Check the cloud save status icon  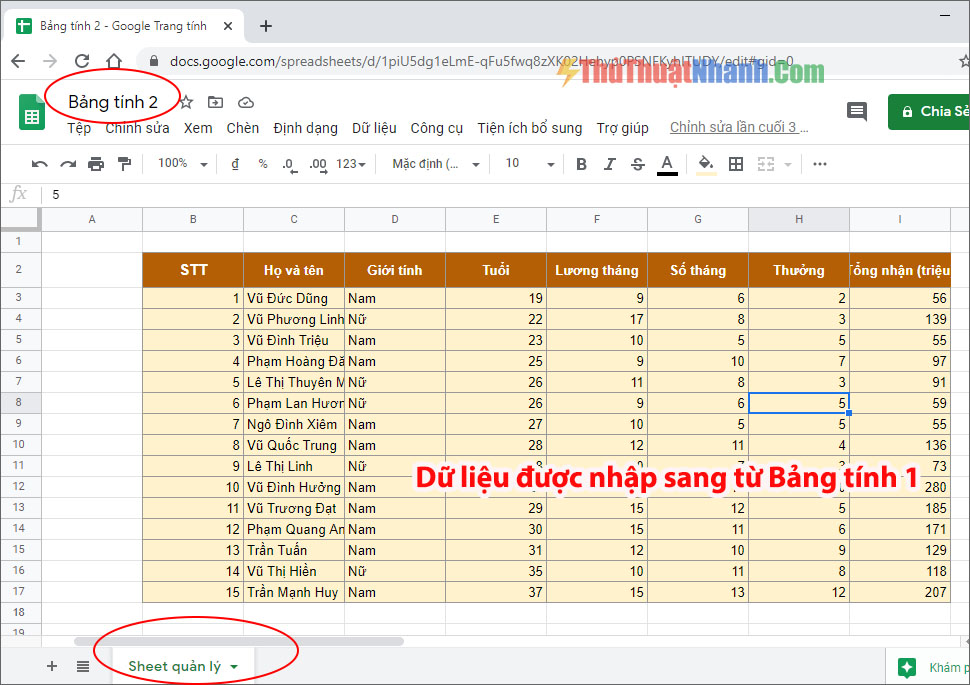246,102
